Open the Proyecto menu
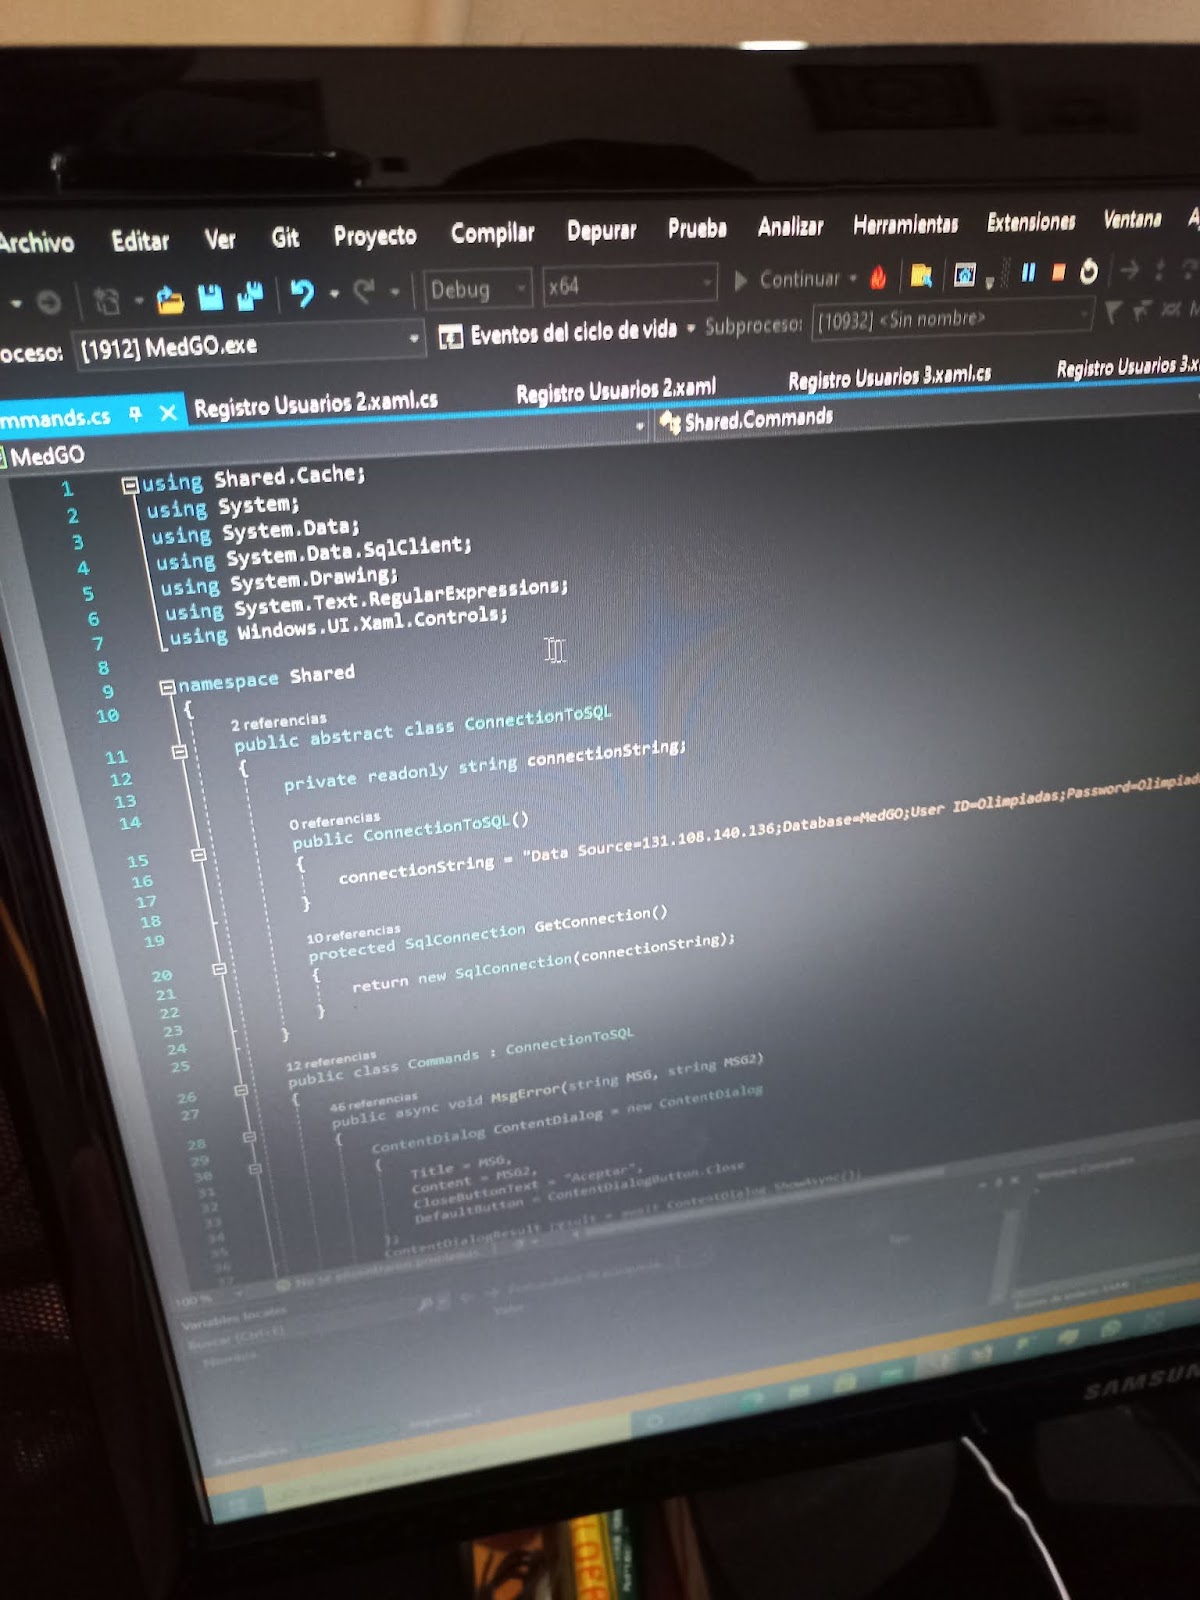 (375, 235)
